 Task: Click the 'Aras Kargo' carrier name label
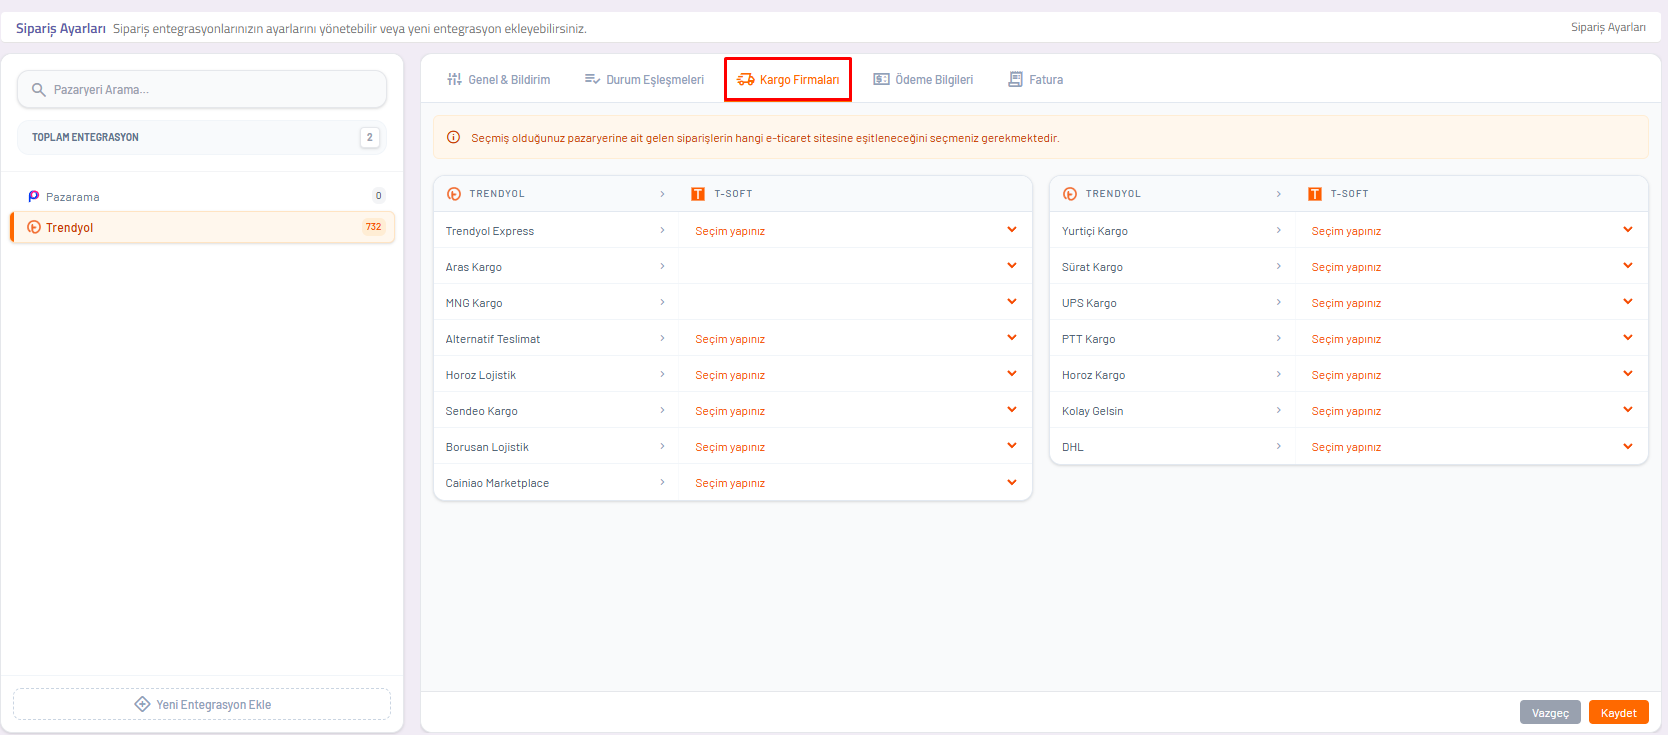tap(474, 267)
